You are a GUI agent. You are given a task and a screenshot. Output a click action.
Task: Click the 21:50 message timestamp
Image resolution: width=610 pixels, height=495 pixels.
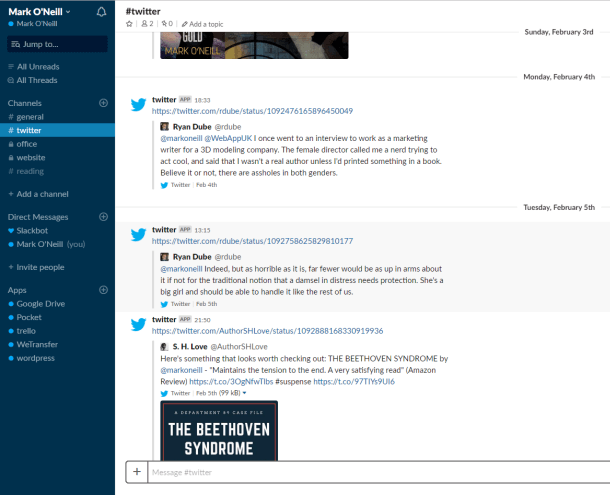(202, 320)
